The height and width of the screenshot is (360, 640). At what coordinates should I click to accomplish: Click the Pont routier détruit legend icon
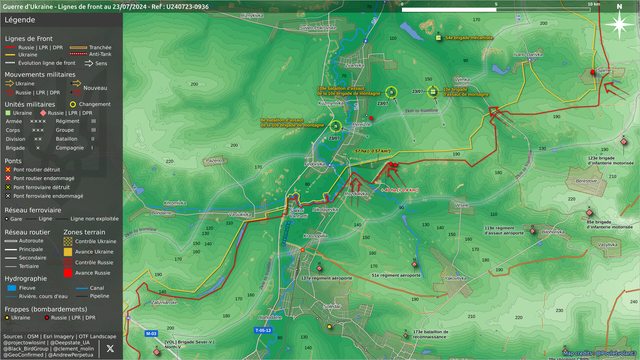tap(8, 169)
